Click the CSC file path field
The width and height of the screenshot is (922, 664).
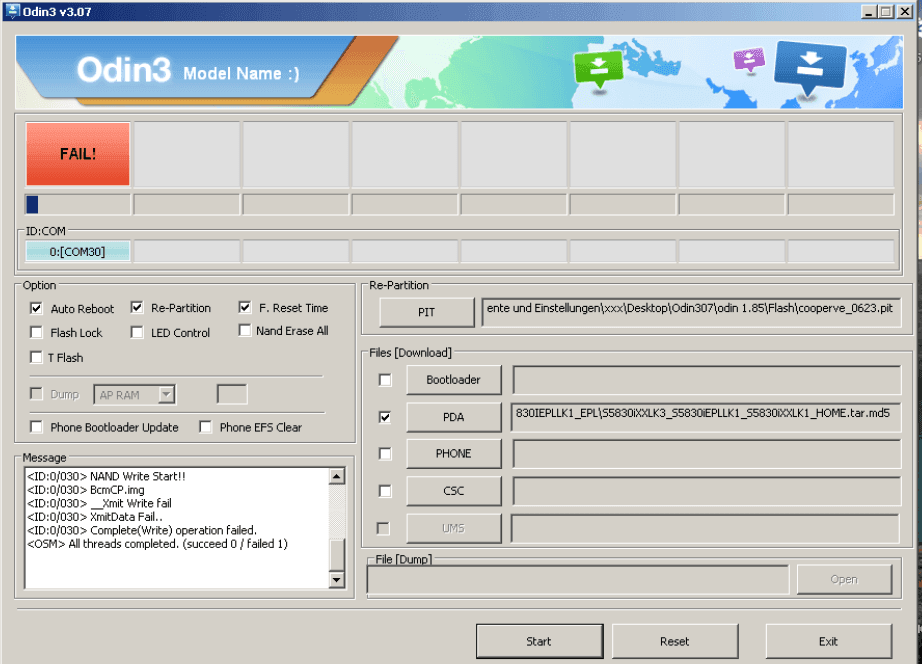coord(707,491)
